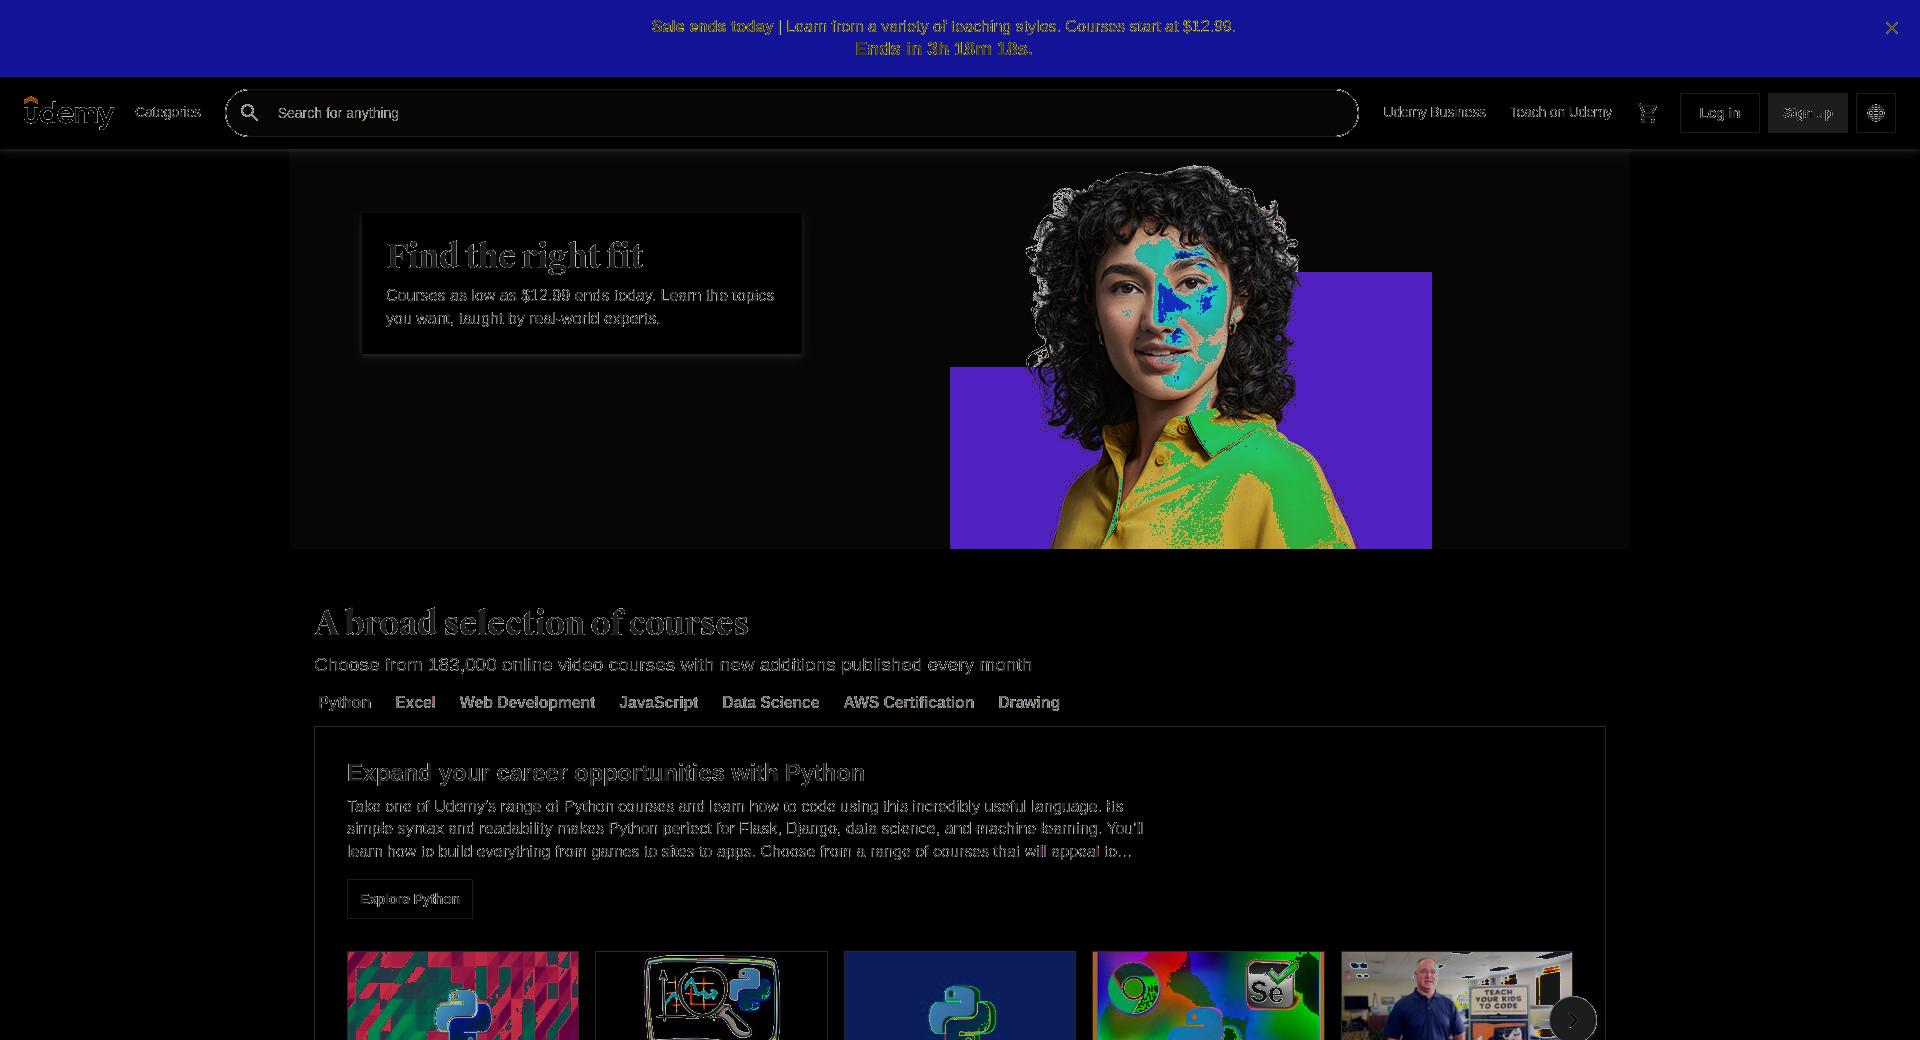Image resolution: width=1920 pixels, height=1040 pixels.
Task: Open Udemy Business link
Action: tap(1434, 112)
